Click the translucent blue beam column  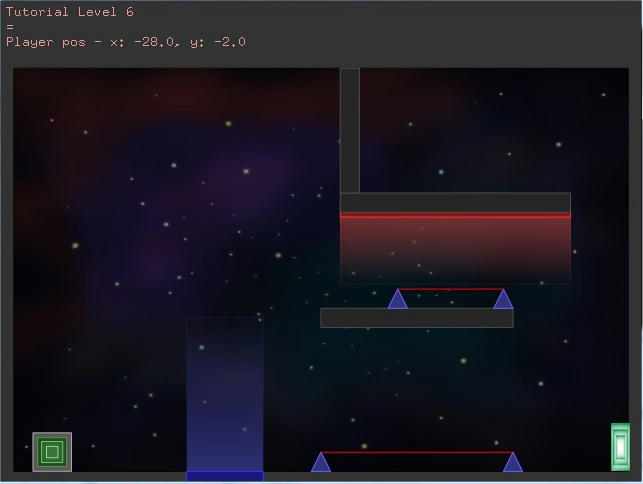coord(225,394)
